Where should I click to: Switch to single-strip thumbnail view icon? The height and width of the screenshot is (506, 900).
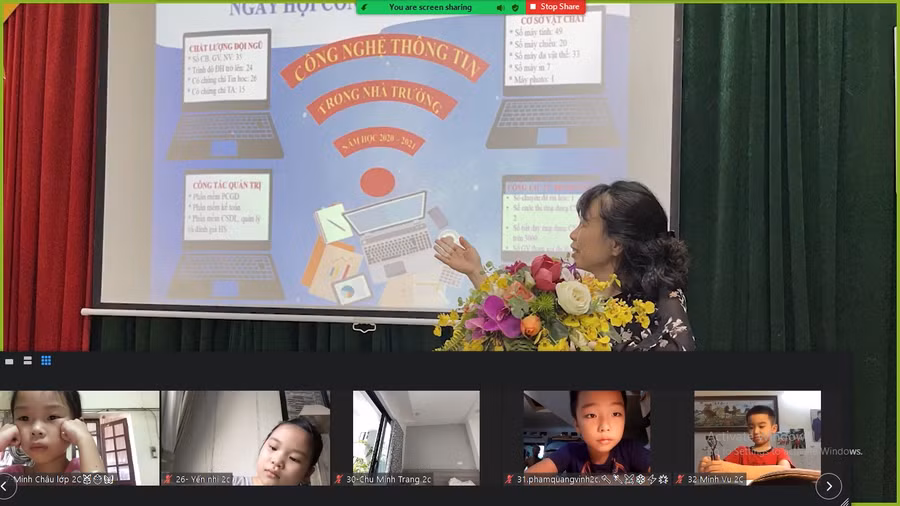pyautogui.click(x=9, y=361)
